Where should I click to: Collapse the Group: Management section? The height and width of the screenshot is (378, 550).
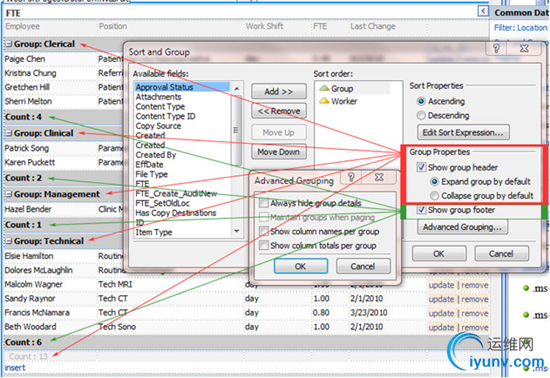(9, 194)
